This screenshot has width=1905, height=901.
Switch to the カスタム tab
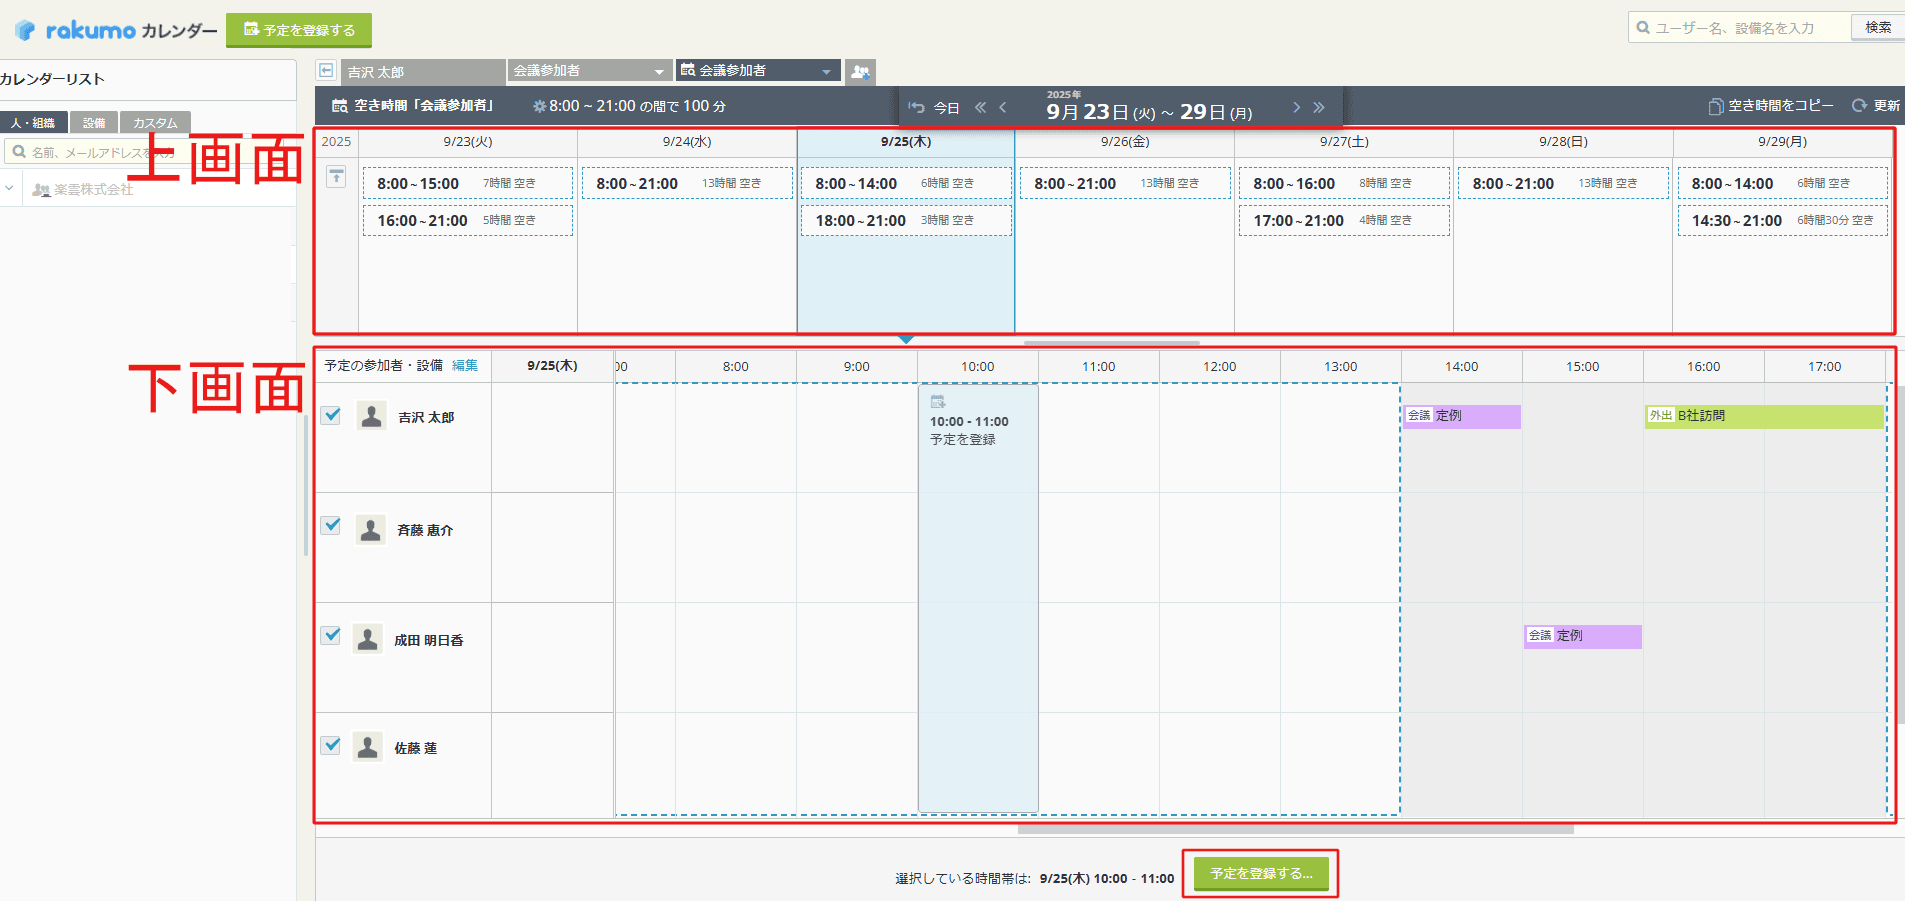pos(155,123)
